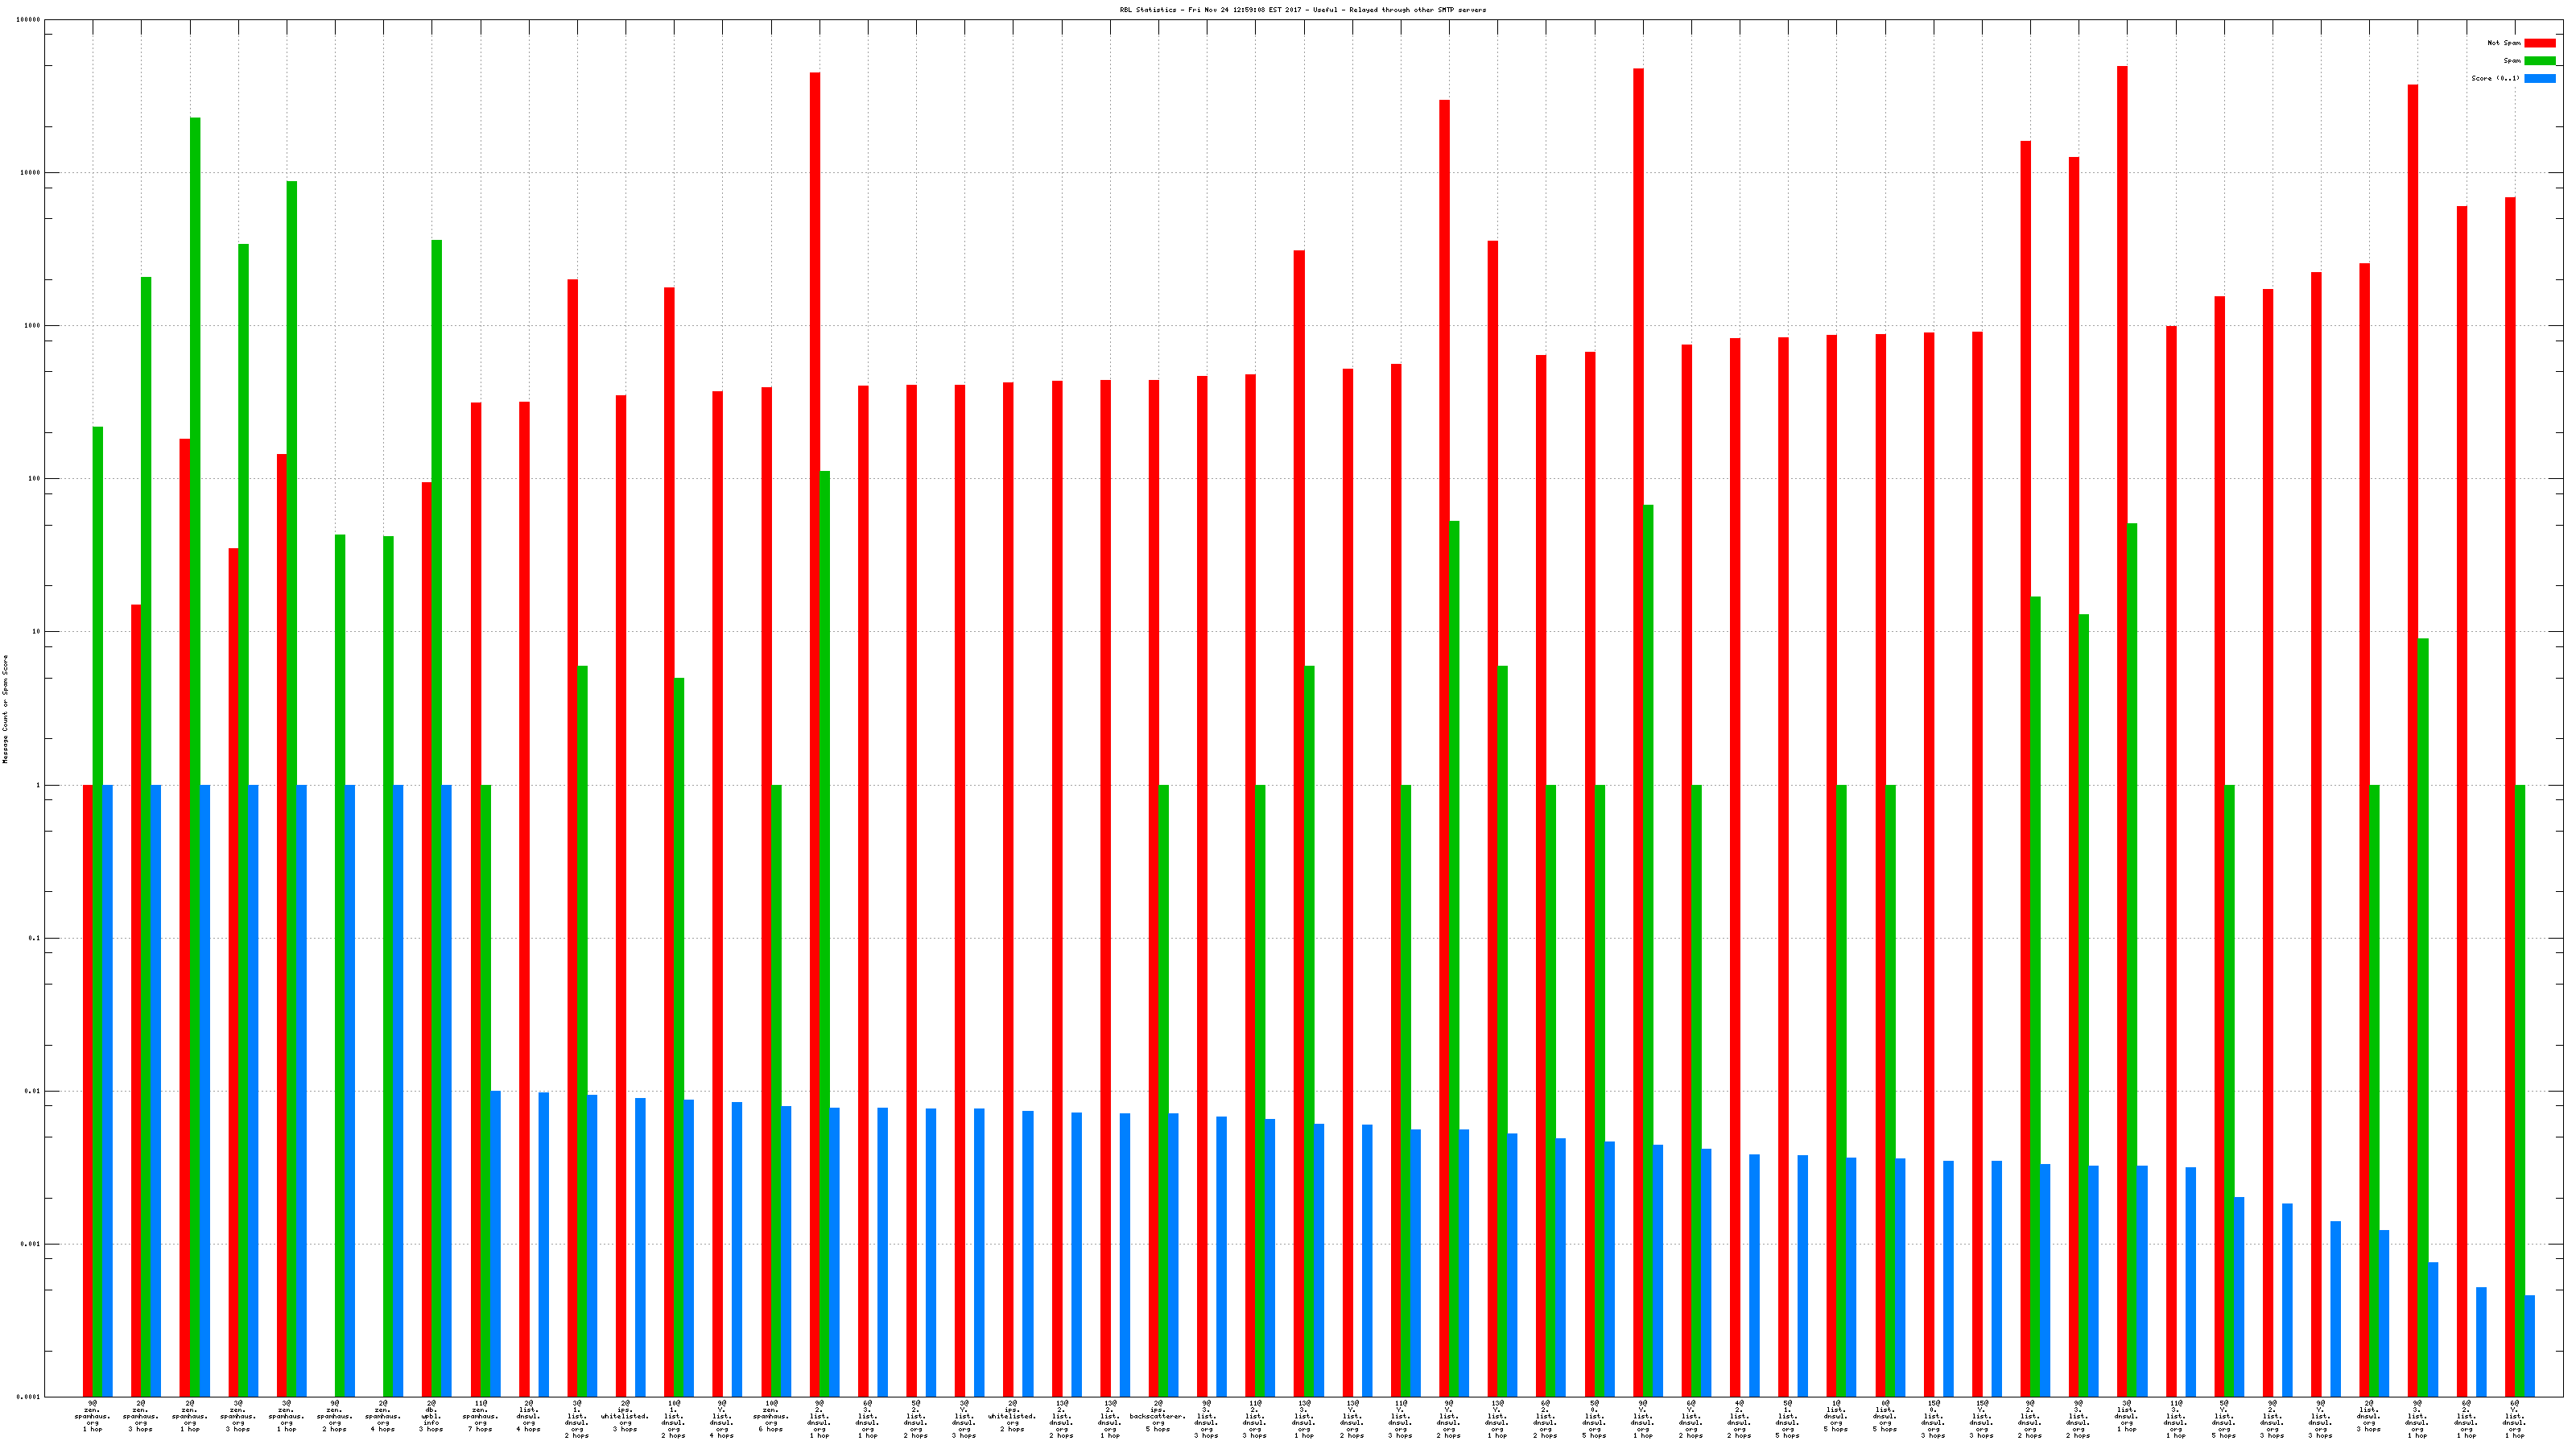The width and height of the screenshot is (2576, 1449).
Task: Click the Message Count or Spam Score axis label
Action: point(5,709)
